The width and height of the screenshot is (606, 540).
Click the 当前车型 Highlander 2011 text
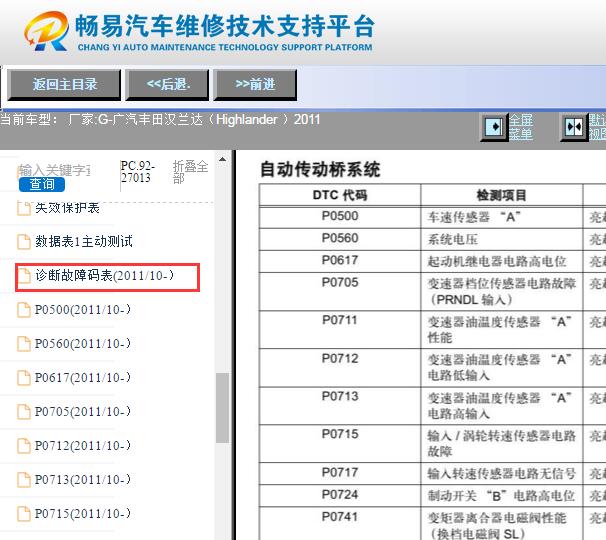click(160, 119)
